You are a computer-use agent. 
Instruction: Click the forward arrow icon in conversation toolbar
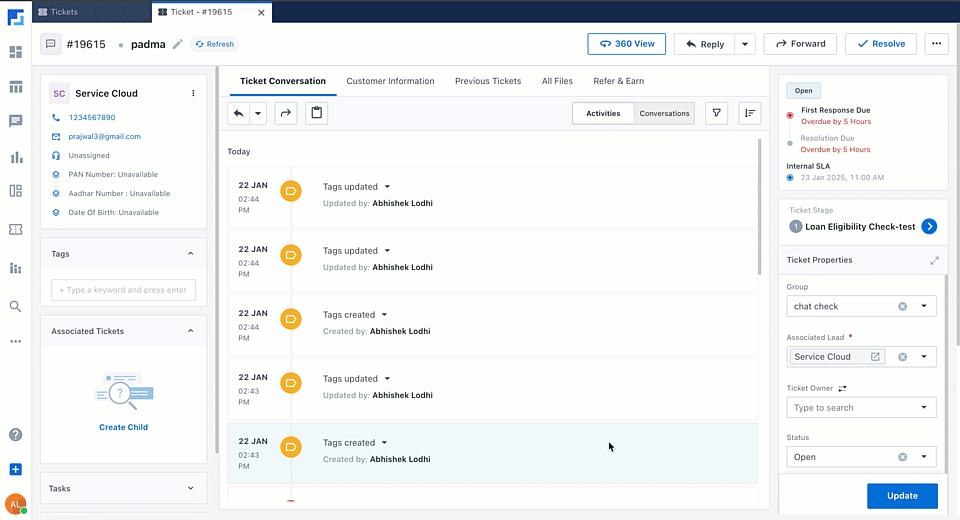(x=286, y=113)
